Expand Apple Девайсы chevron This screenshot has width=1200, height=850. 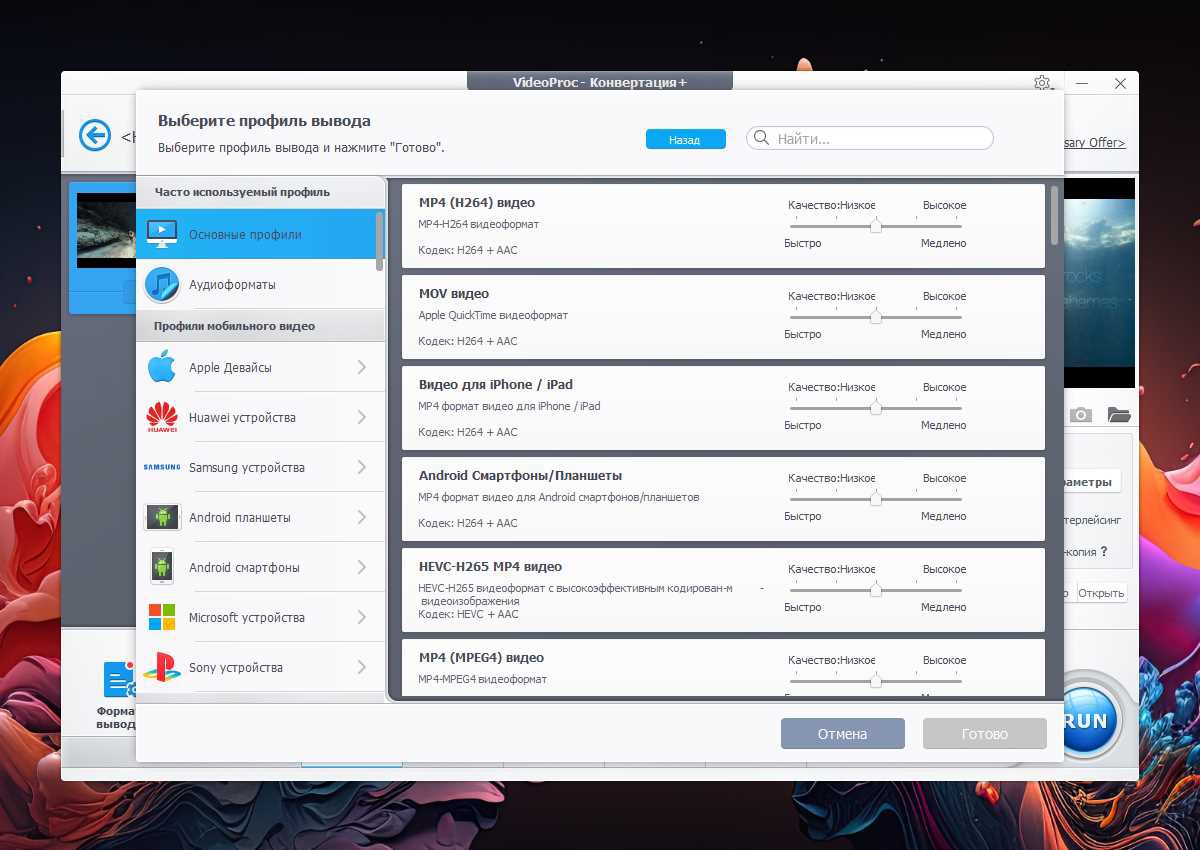tap(362, 367)
